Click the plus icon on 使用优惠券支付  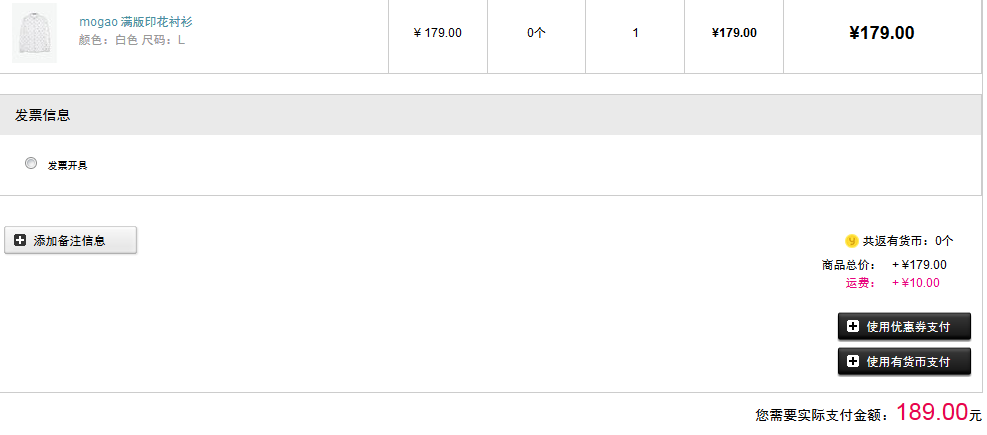[853, 327]
